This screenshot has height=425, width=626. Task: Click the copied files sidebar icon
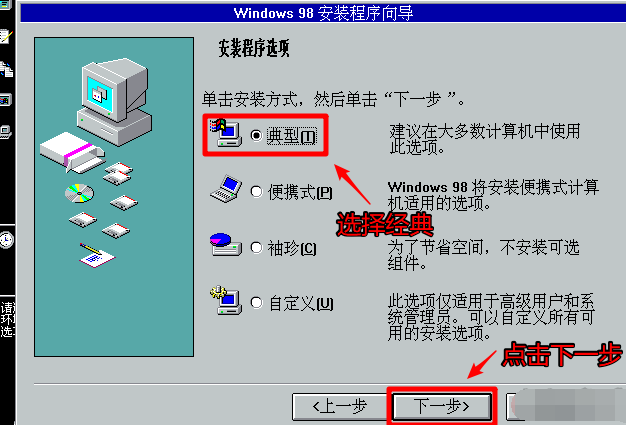(6, 69)
